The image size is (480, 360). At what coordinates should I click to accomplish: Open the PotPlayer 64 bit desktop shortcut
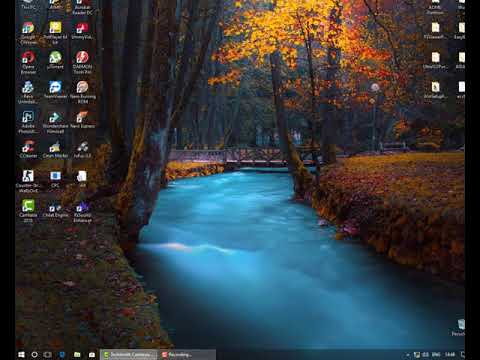point(55,33)
